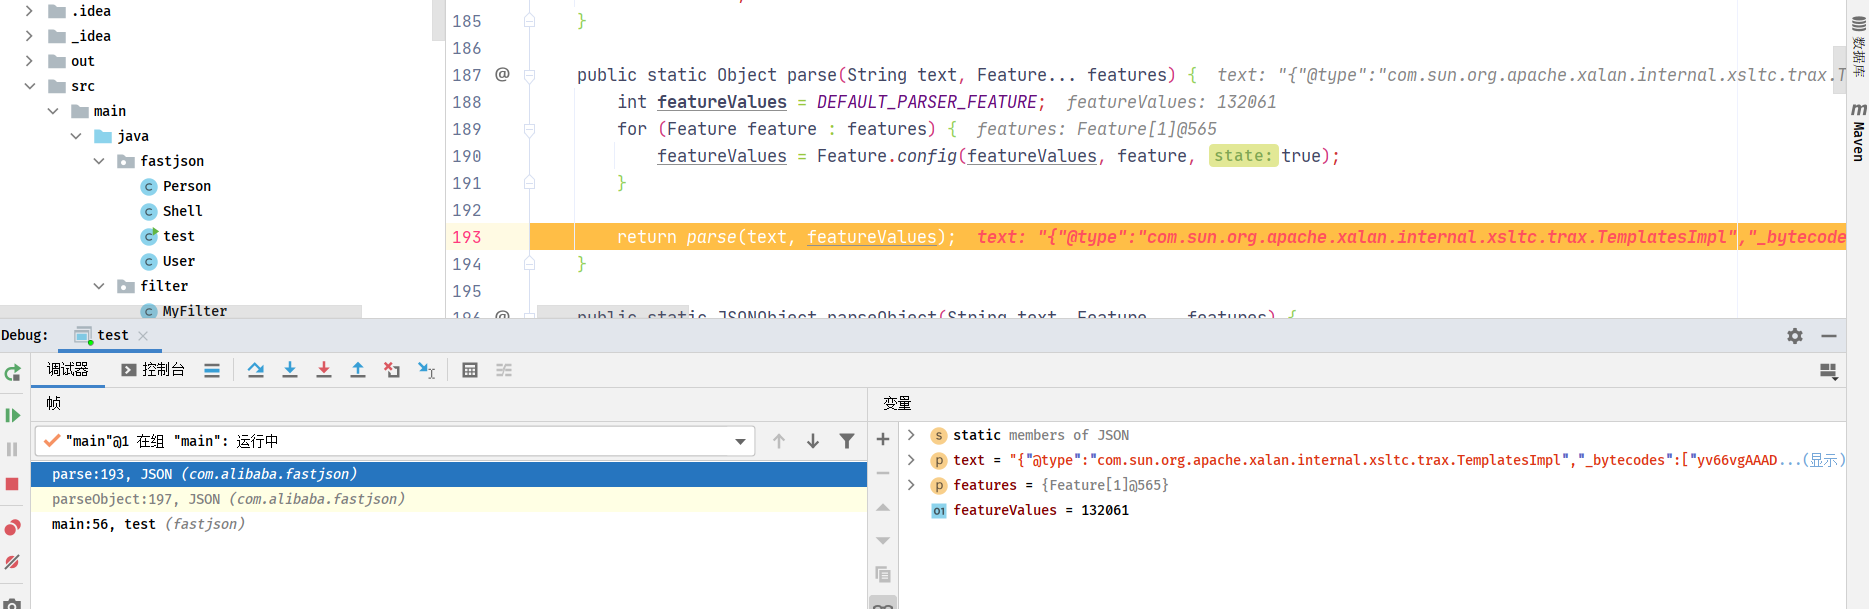Click the restore layout icon
This screenshot has height=609, width=1869.
1829,371
